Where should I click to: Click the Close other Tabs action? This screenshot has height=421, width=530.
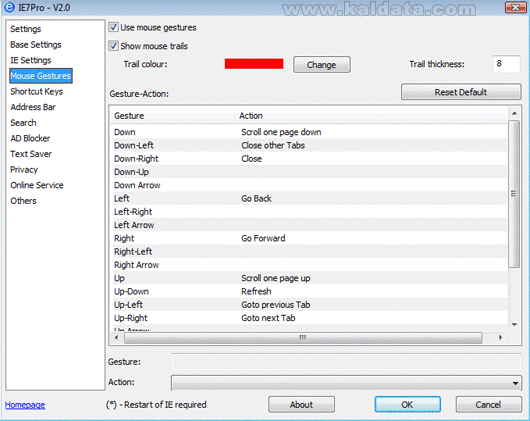click(273, 145)
